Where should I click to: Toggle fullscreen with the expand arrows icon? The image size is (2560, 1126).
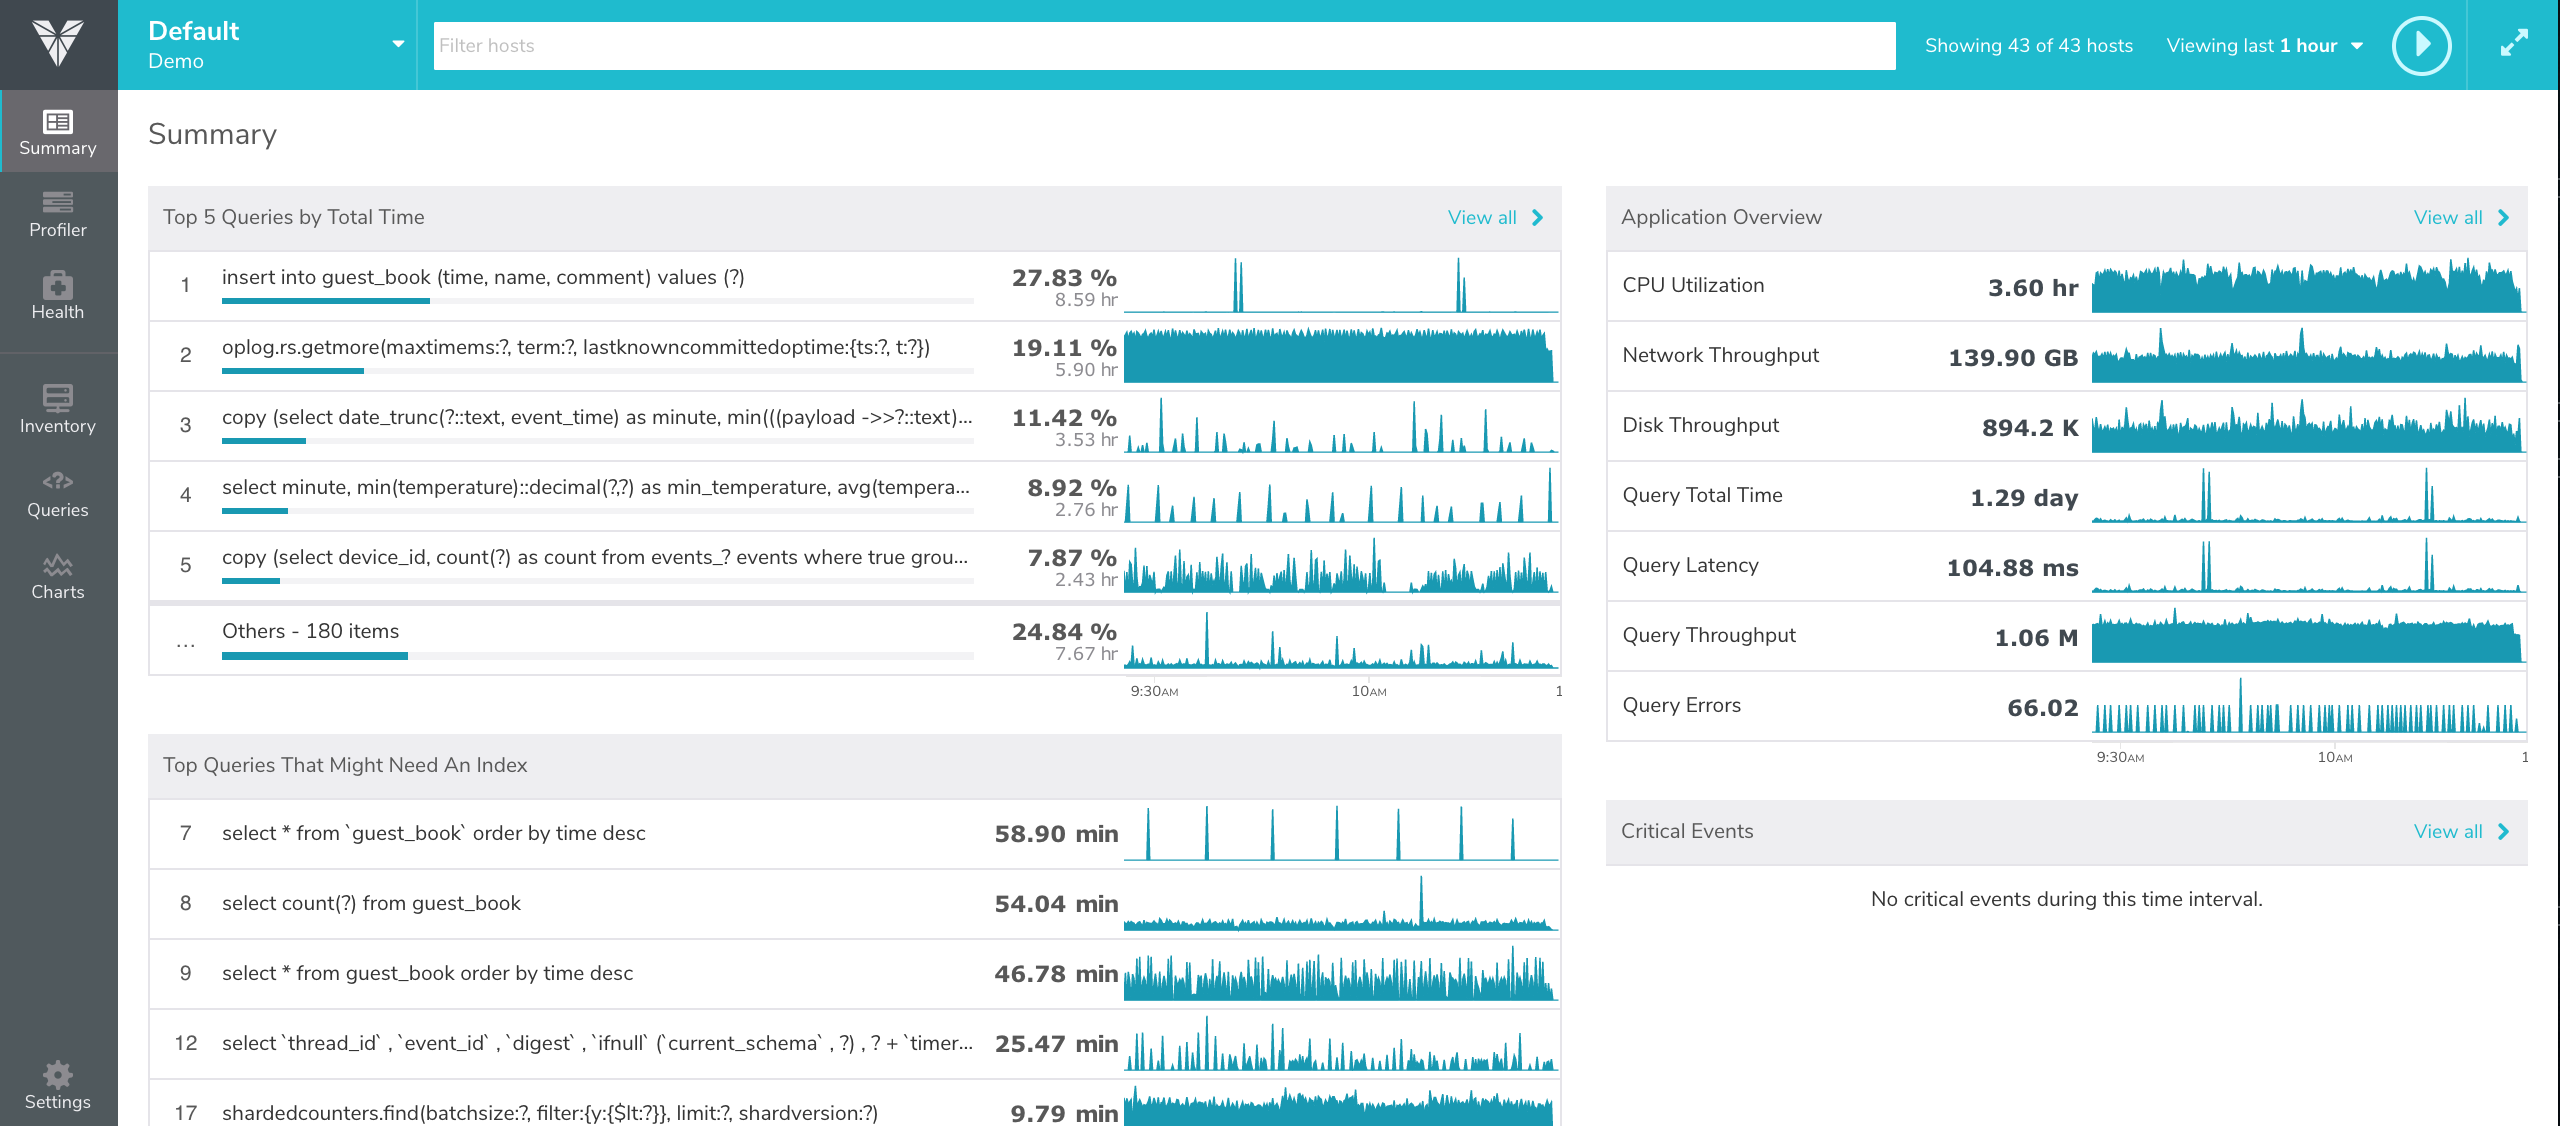[2513, 44]
